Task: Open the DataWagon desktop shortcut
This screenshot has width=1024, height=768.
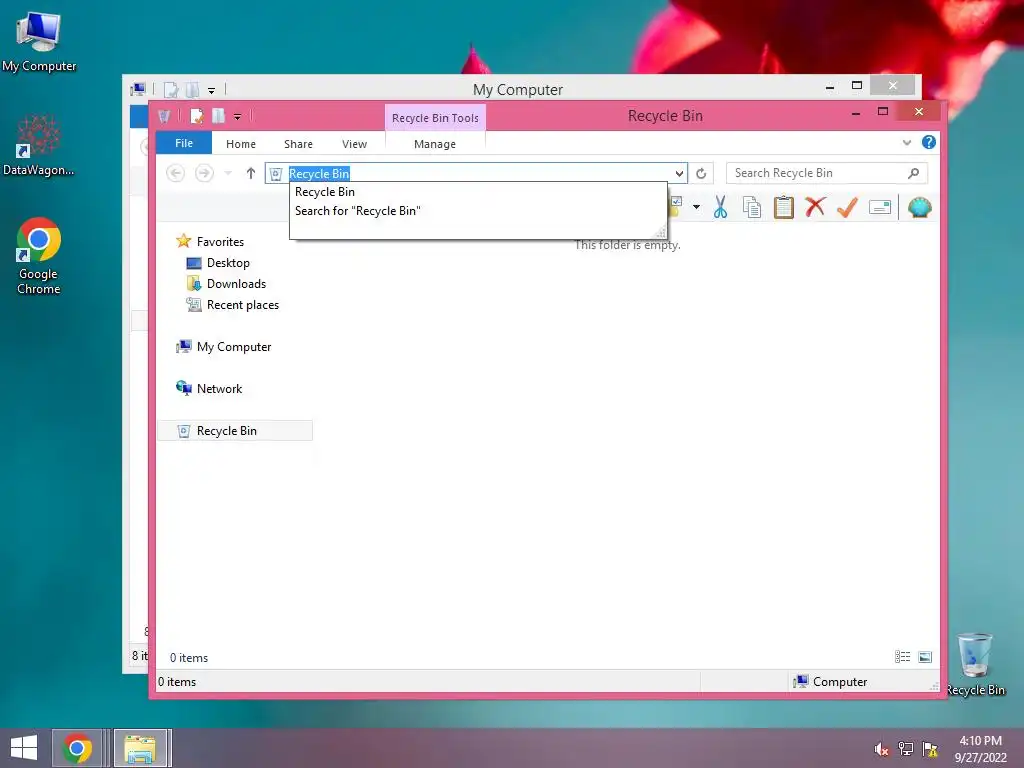Action: 39,146
